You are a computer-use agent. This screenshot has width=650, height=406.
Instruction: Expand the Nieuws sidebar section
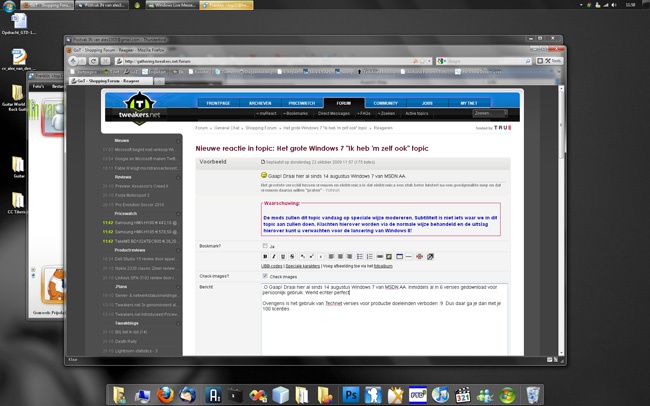pyautogui.click(x=178, y=141)
